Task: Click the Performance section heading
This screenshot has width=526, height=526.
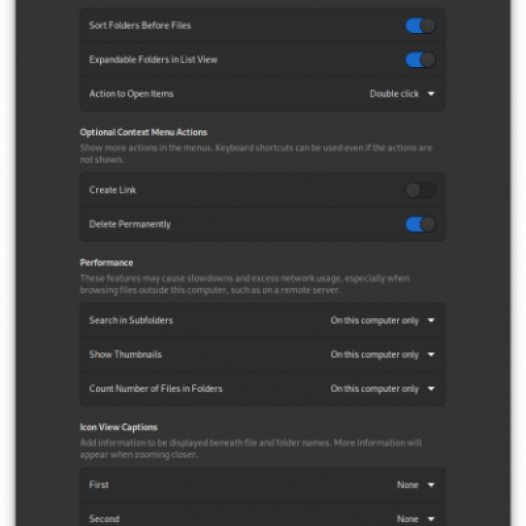Action: [x=106, y=263]
